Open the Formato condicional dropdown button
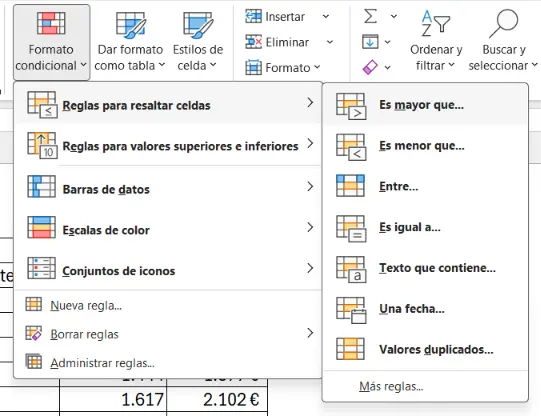Image resolution: width=541 pixels, height=417 pixels. pyautogui.click(x=51, y=42)
